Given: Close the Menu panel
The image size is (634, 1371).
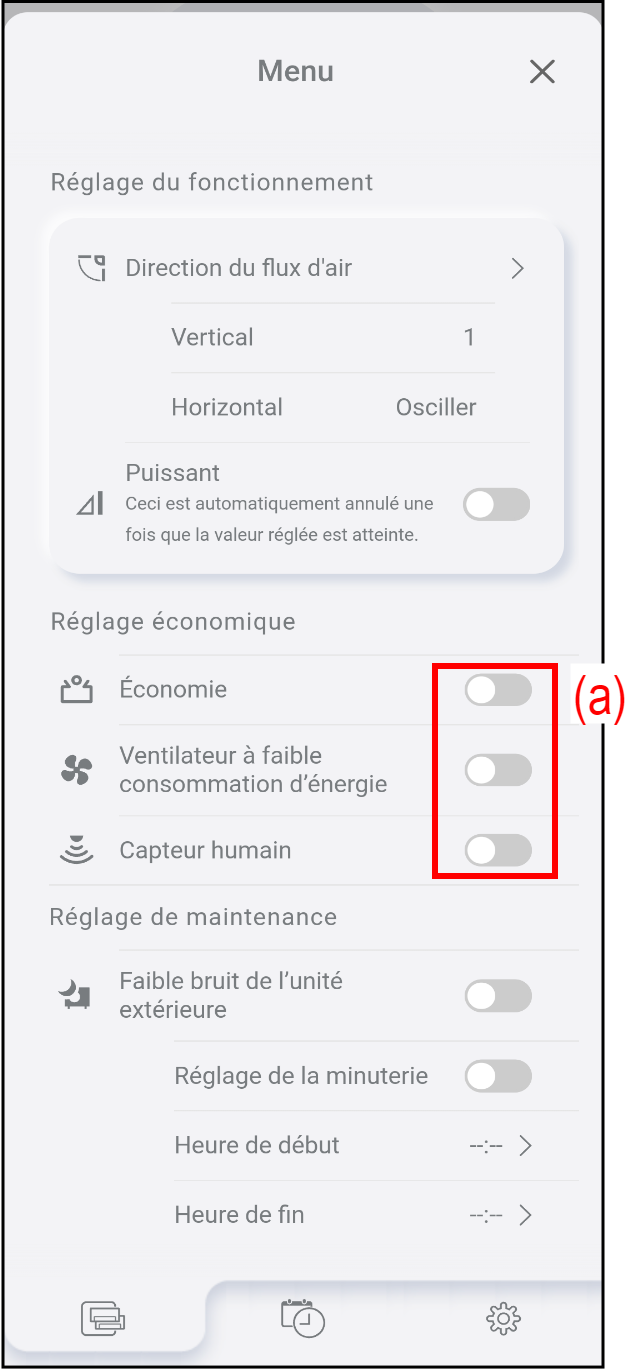Looking at the screenshot, I should (x=542, y=72).
